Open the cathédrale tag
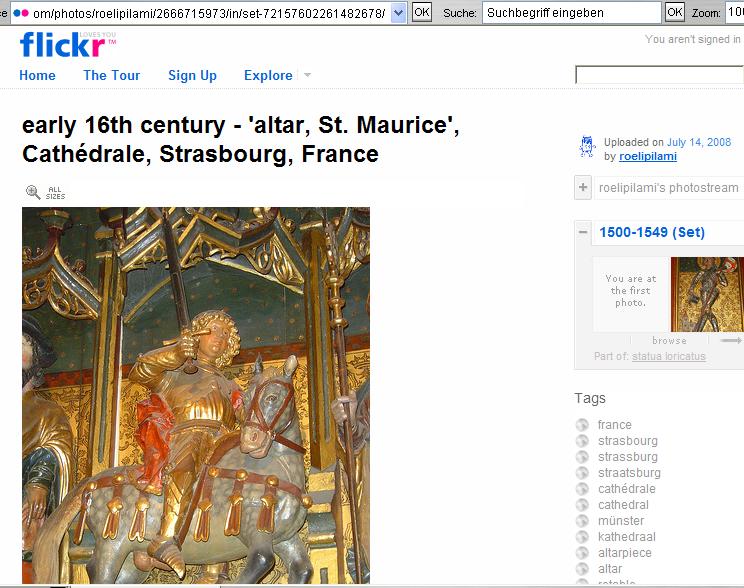The width and height of the screenshot is (744, 588). point(626,489)
